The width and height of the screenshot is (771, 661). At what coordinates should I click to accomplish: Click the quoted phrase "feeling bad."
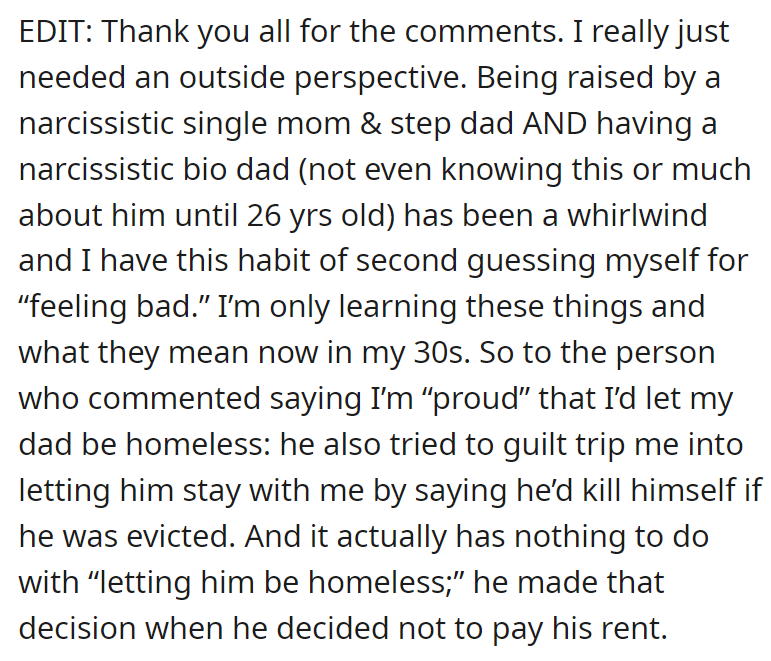[103, 307]
